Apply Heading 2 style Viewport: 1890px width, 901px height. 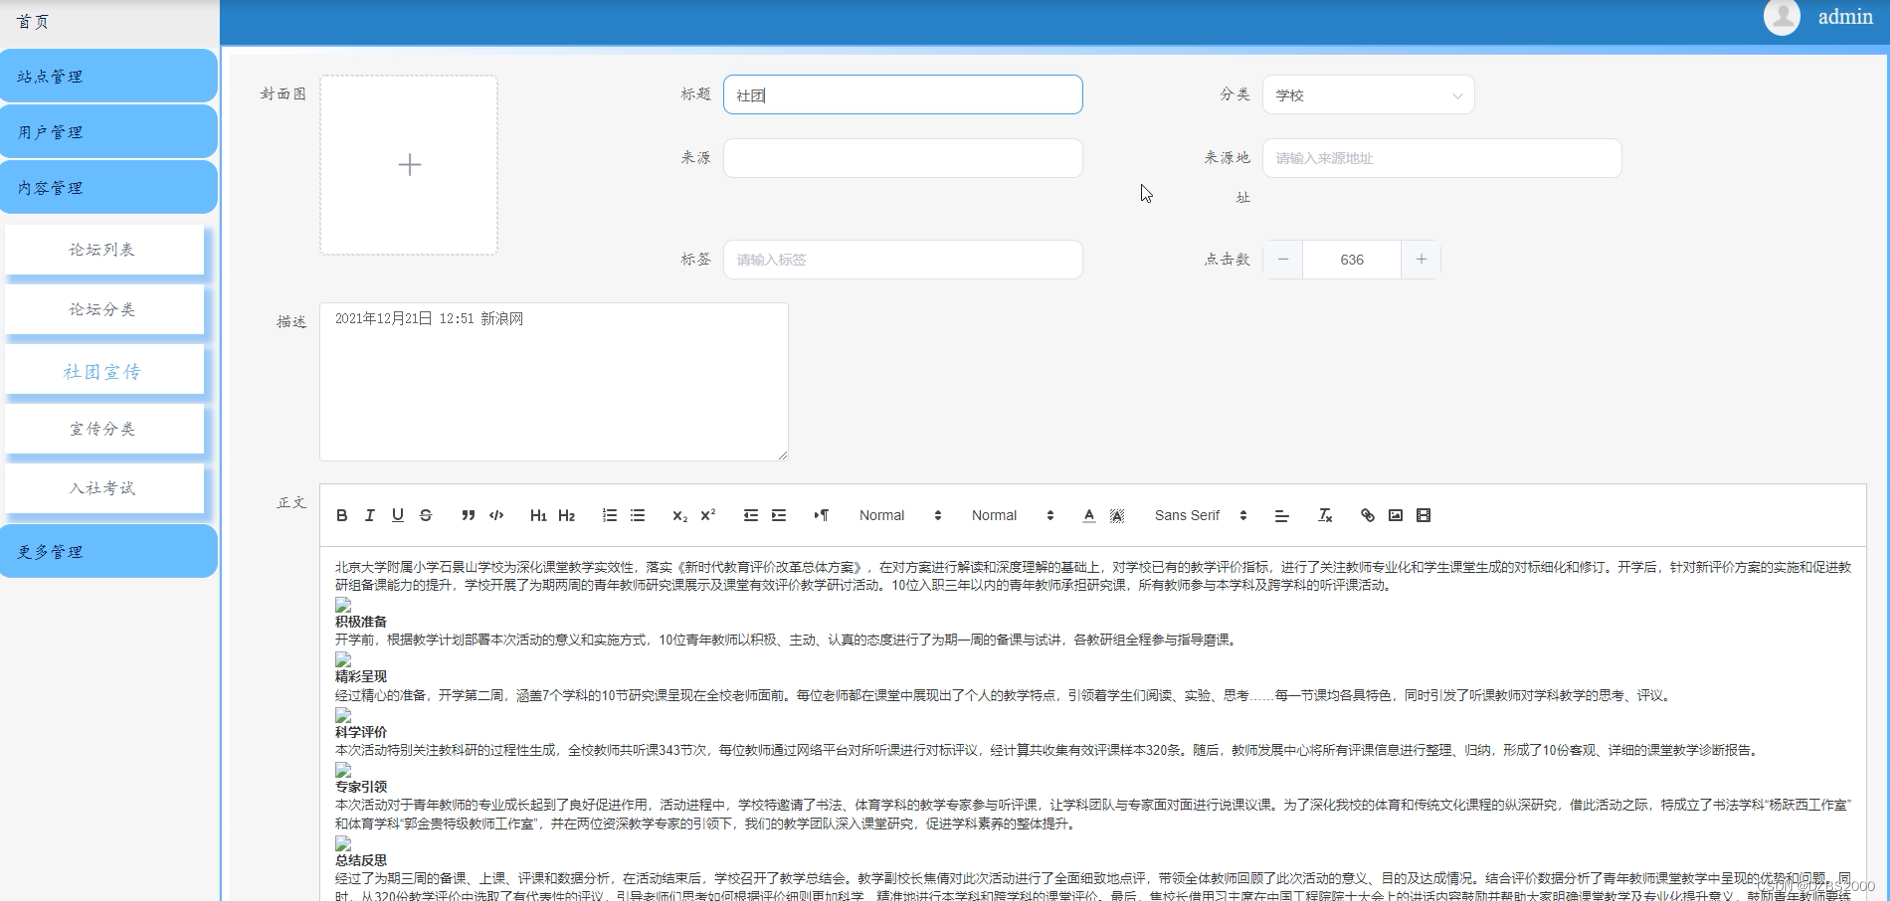[567, 515]
